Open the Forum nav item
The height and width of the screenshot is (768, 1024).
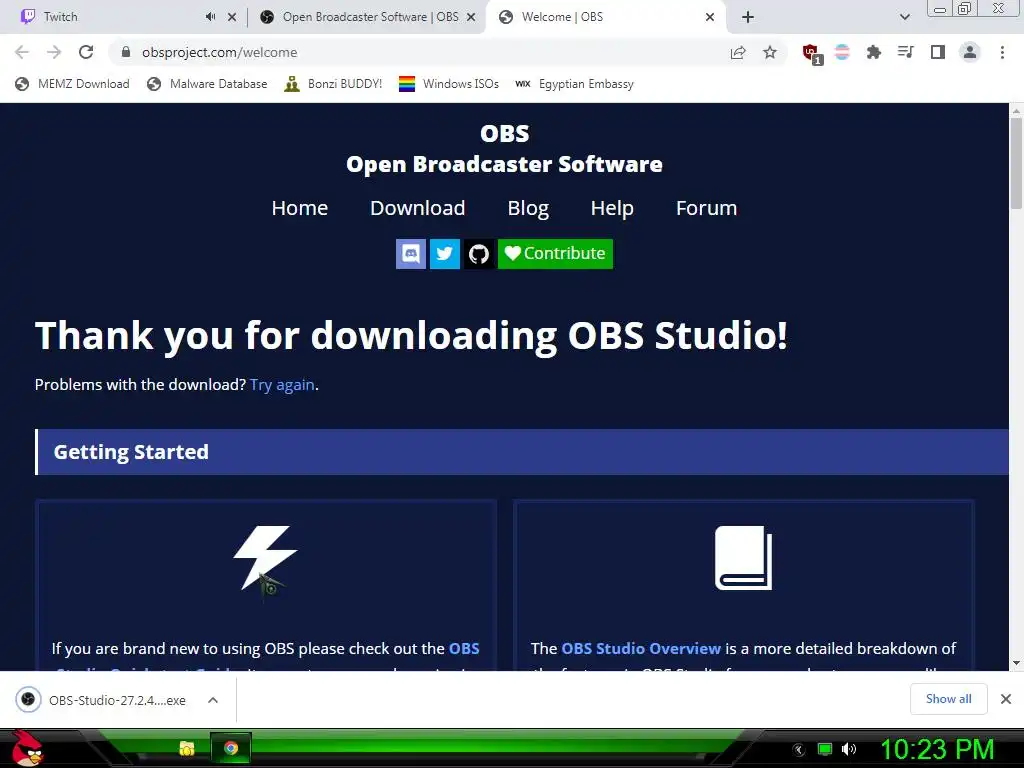coord(706,208)
